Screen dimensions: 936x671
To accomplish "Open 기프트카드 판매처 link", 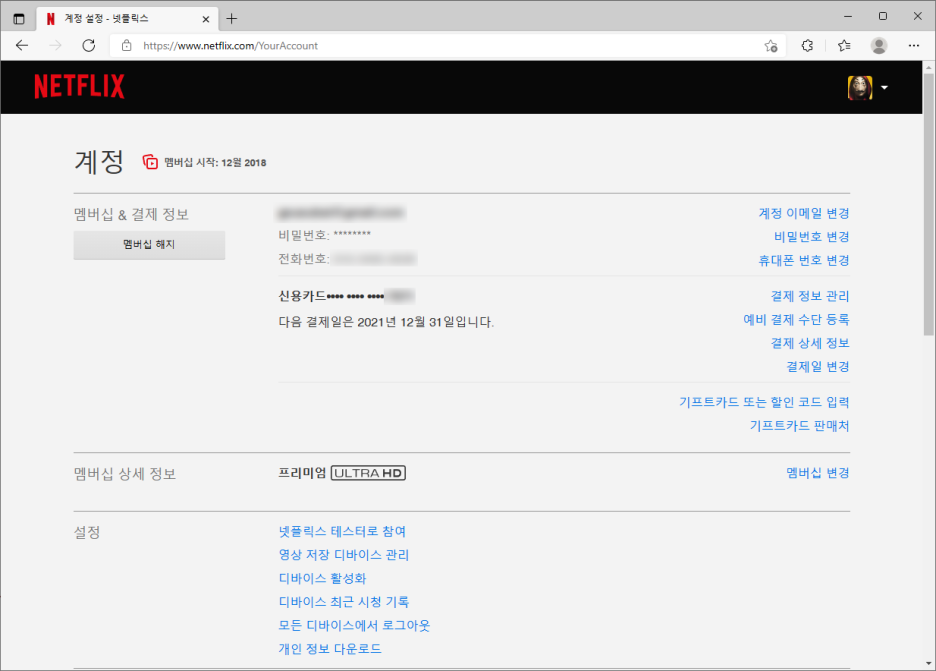I will pyautogui.click(x=799, y=425).
